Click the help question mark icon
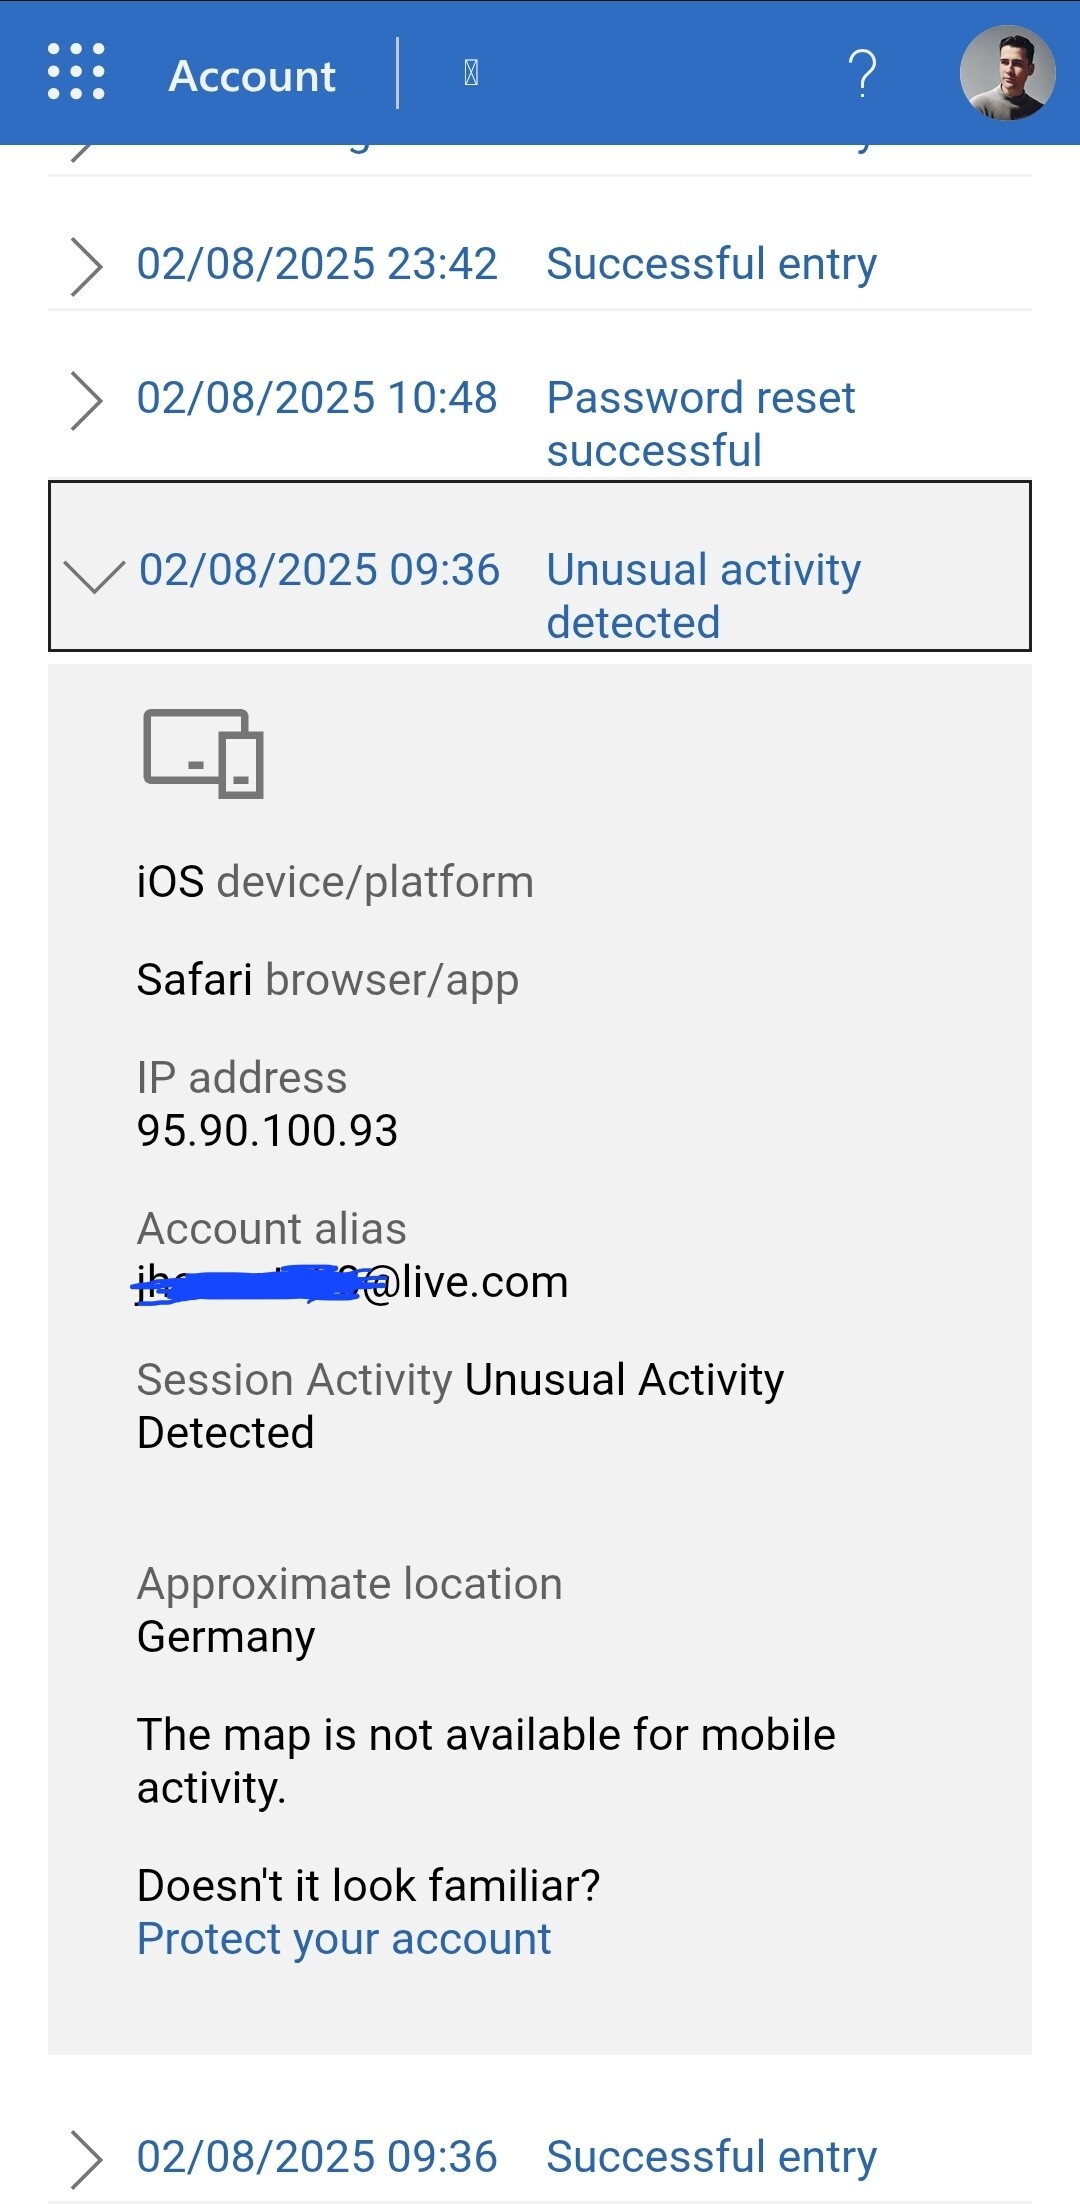The height and width of the screenshot is (2204, 1080). (862, 73)
